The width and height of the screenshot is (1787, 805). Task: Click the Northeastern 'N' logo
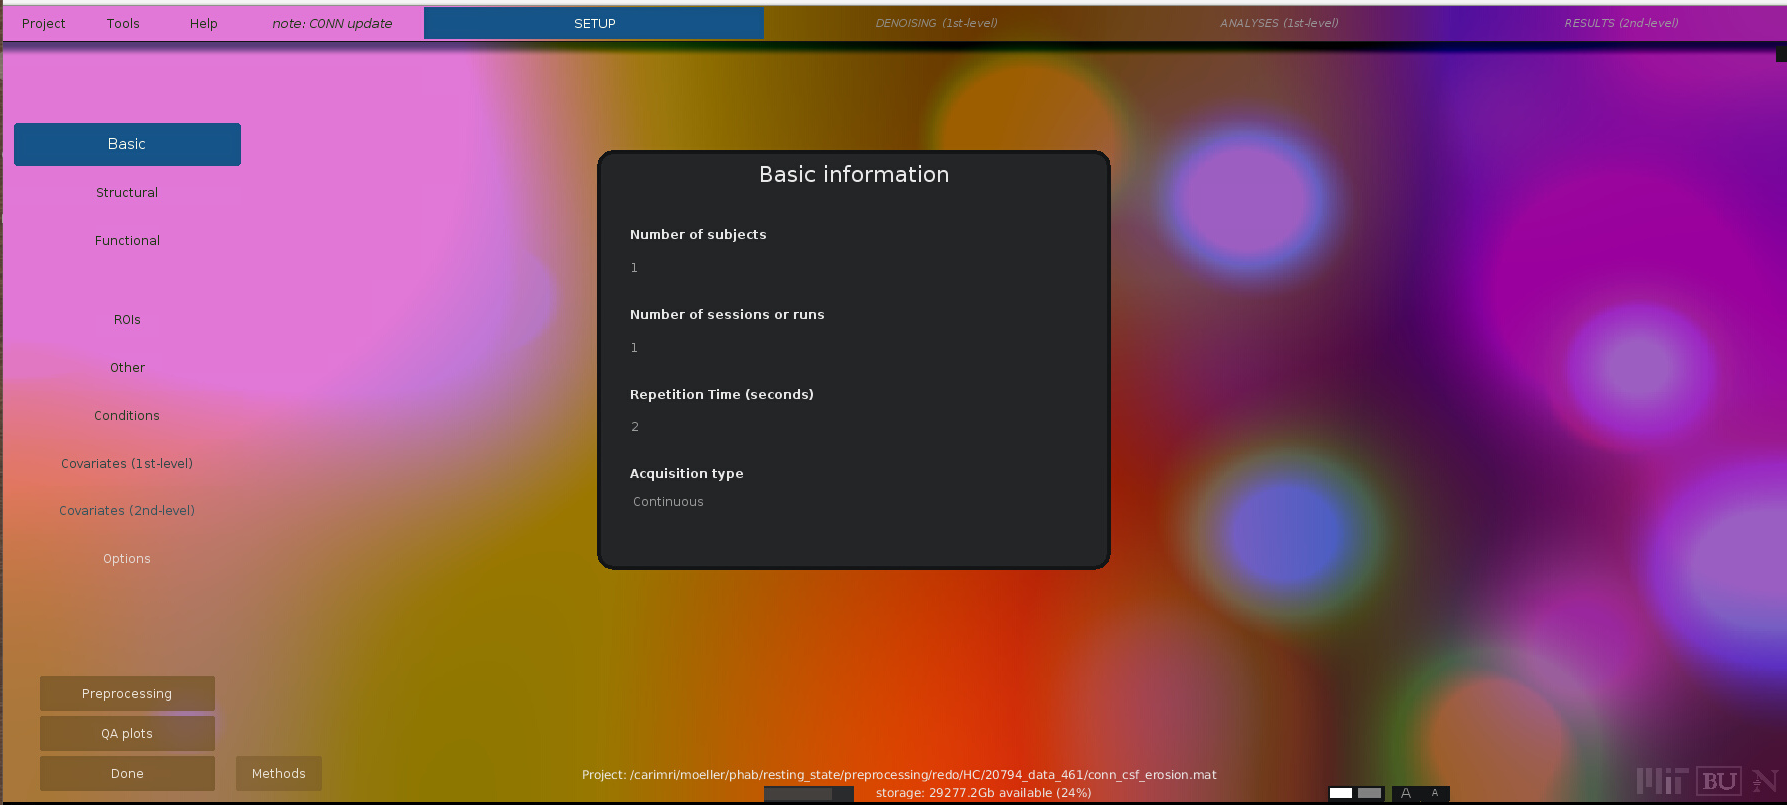pyautogui.click(x=1765, y=781)
